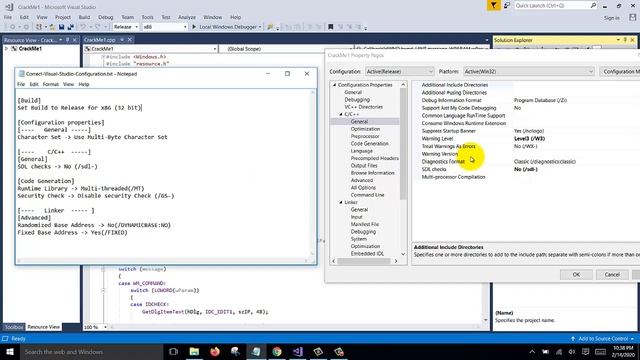Click the feedback icon beside the notifications flag

click(x=507, y=5)
